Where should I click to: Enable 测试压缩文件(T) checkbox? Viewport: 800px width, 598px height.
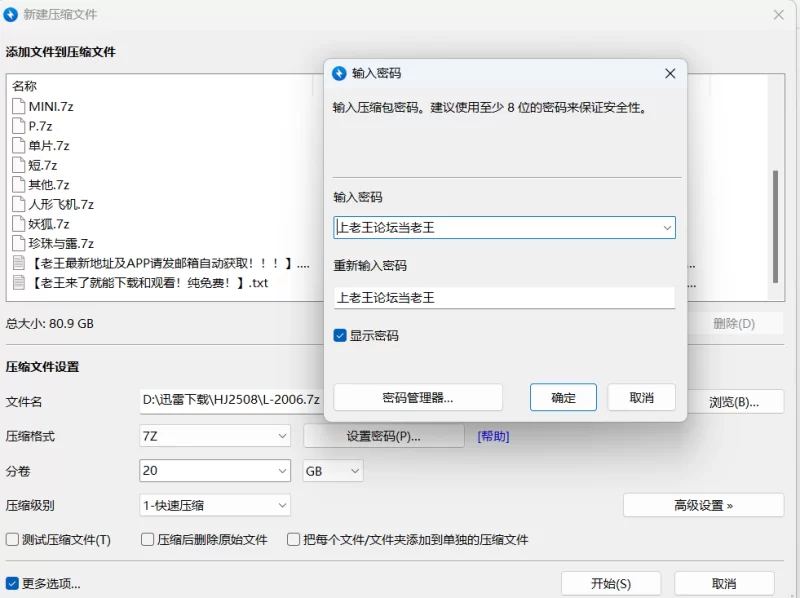coord(13,540)
